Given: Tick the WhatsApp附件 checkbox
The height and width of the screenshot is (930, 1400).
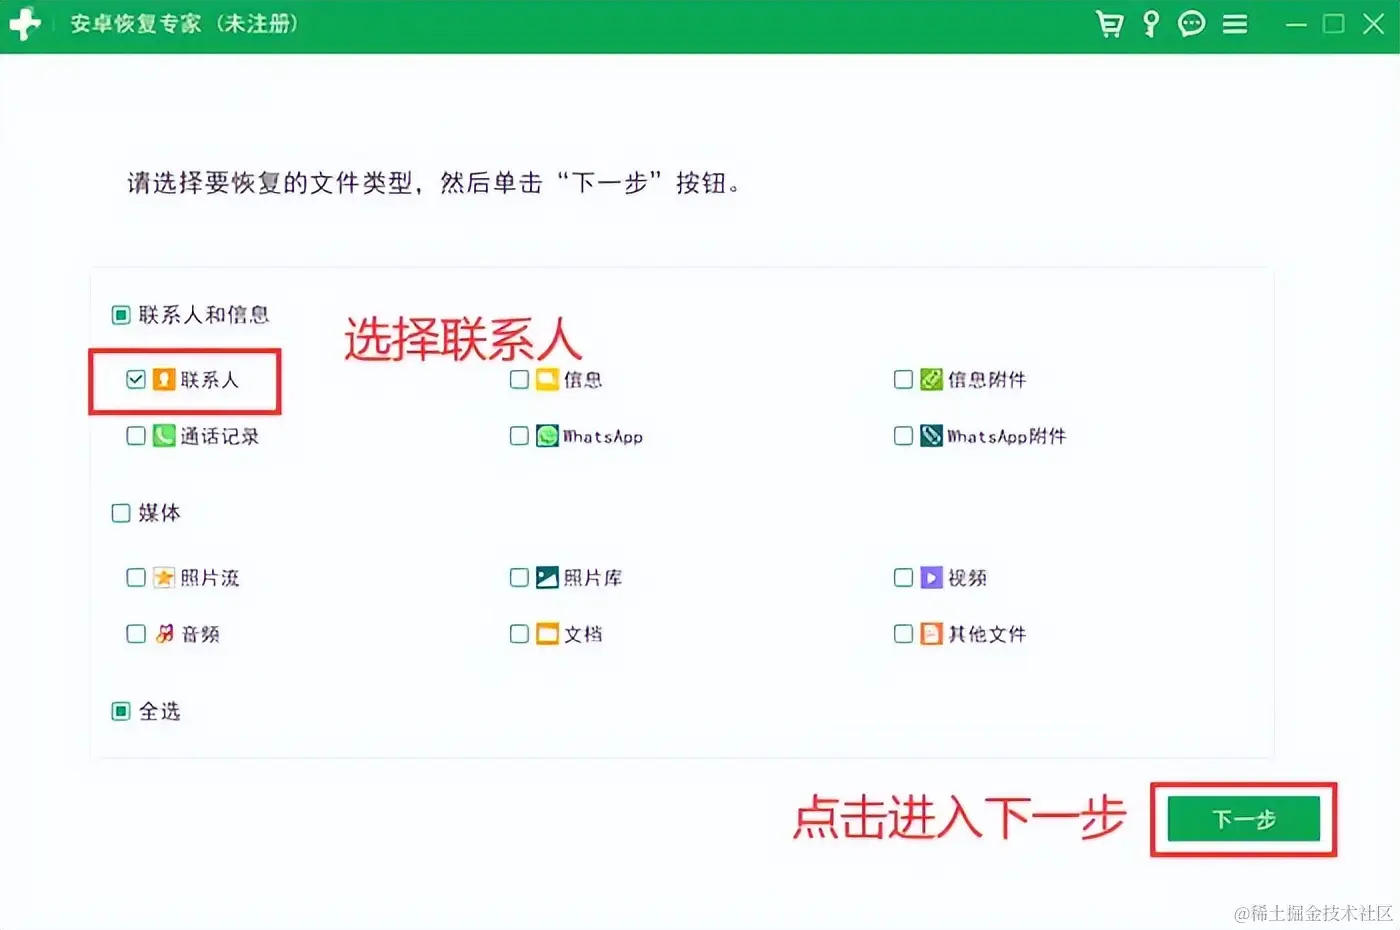Looking at the screenshot, I should point(903,436).
